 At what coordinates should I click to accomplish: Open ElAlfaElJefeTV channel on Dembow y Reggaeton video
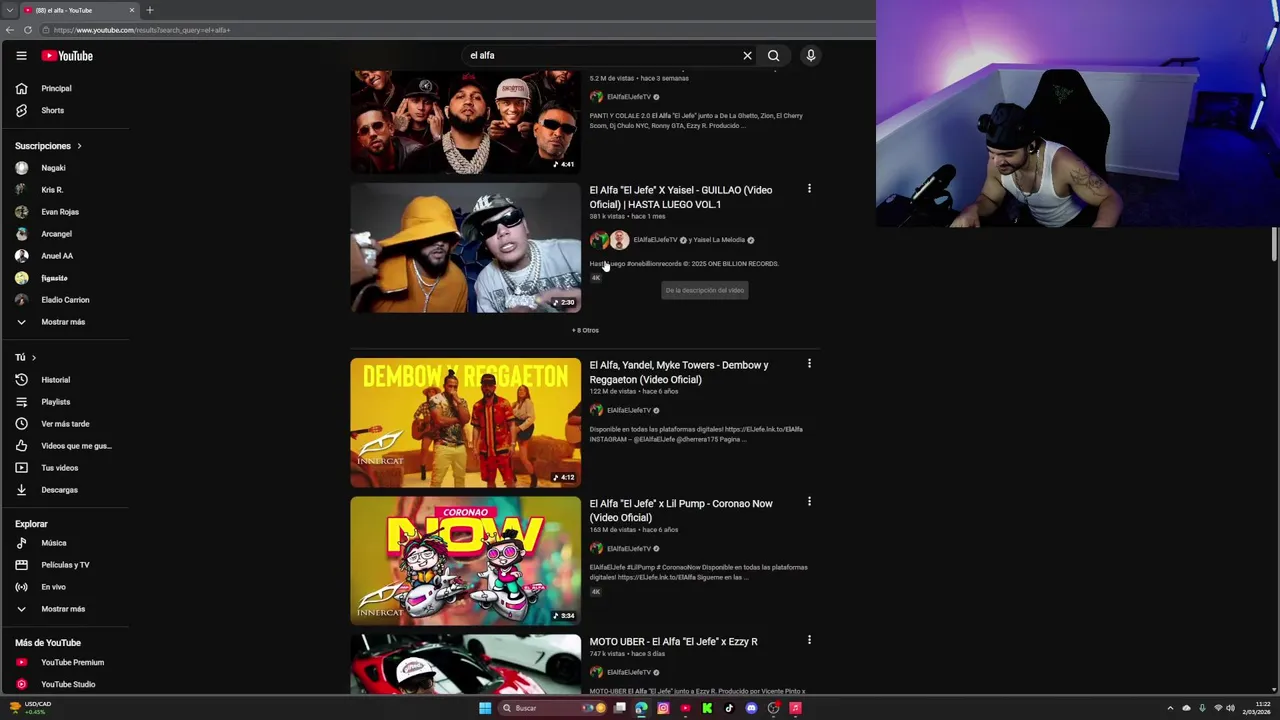tap(628, 410)
